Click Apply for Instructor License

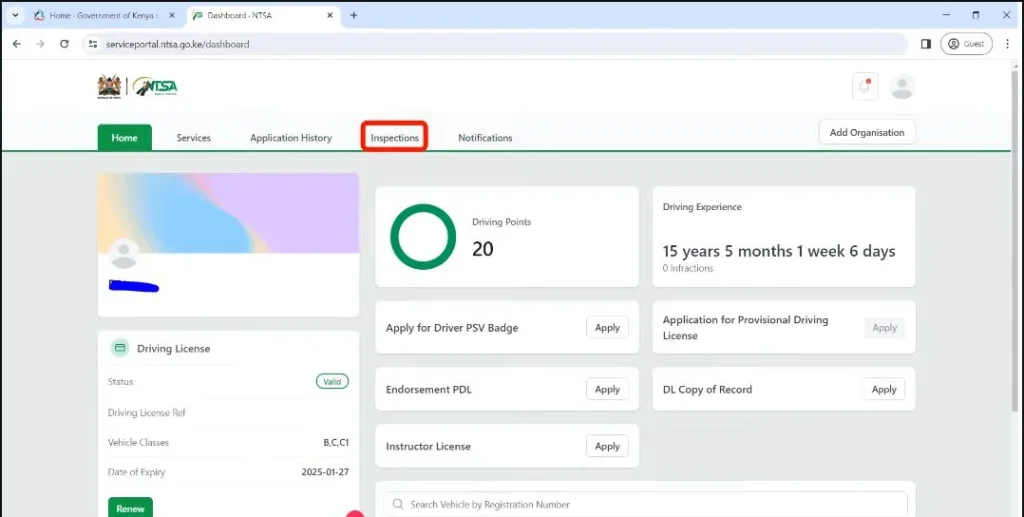click(x=607, y=446)
